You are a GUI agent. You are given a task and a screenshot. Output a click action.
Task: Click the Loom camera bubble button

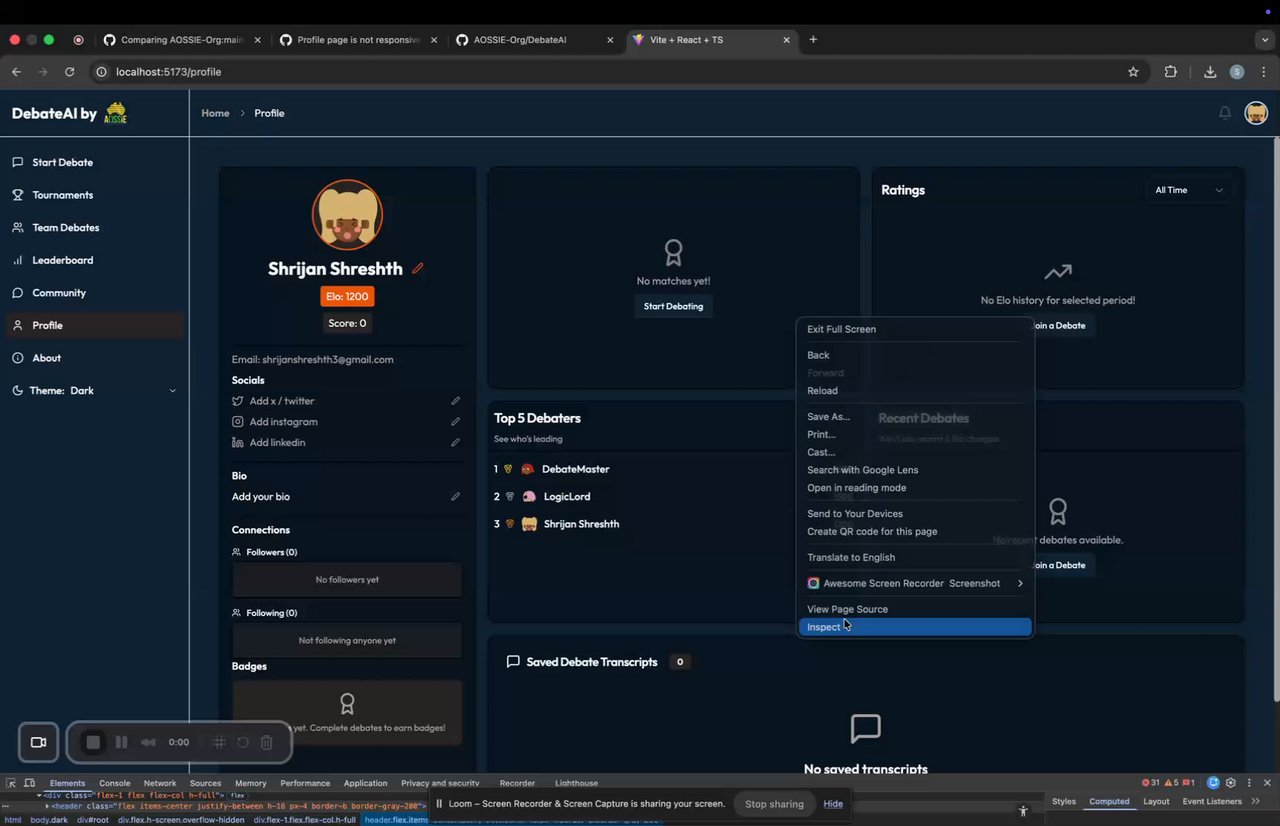[x=39, y=742]
